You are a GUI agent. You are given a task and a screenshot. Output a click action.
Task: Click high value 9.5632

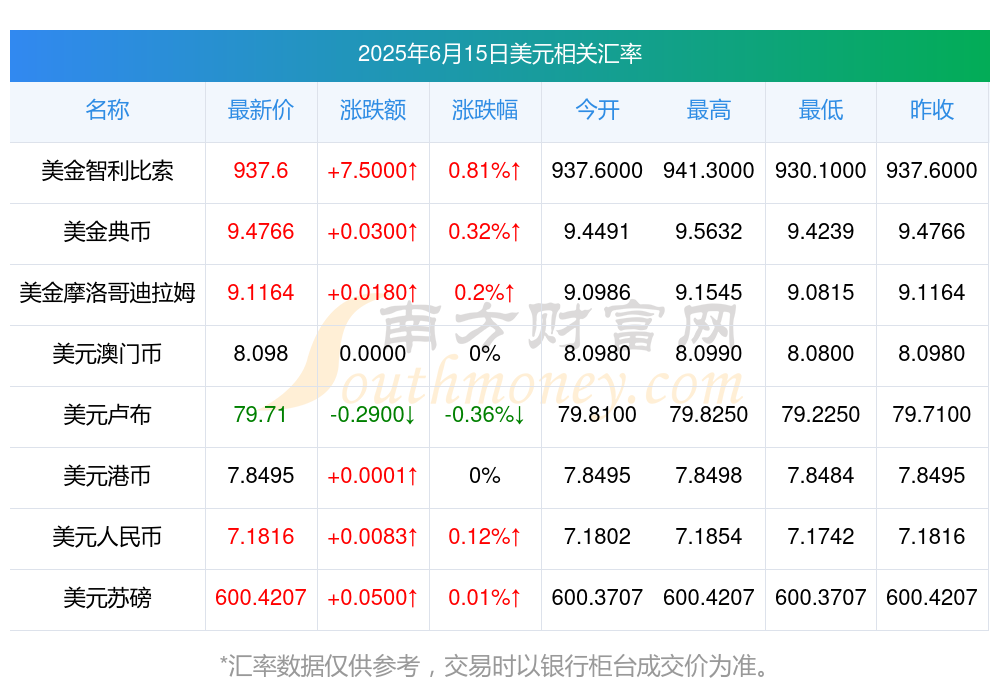(x=709, y=231)
